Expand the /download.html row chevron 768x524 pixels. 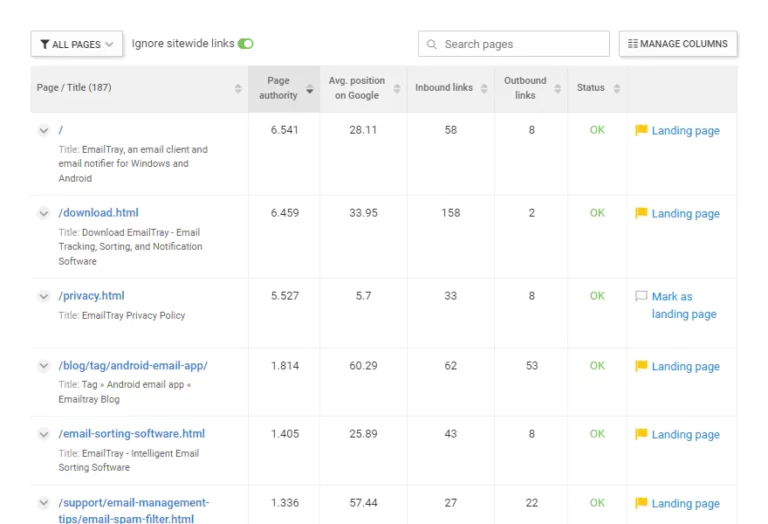click(44, 213)
